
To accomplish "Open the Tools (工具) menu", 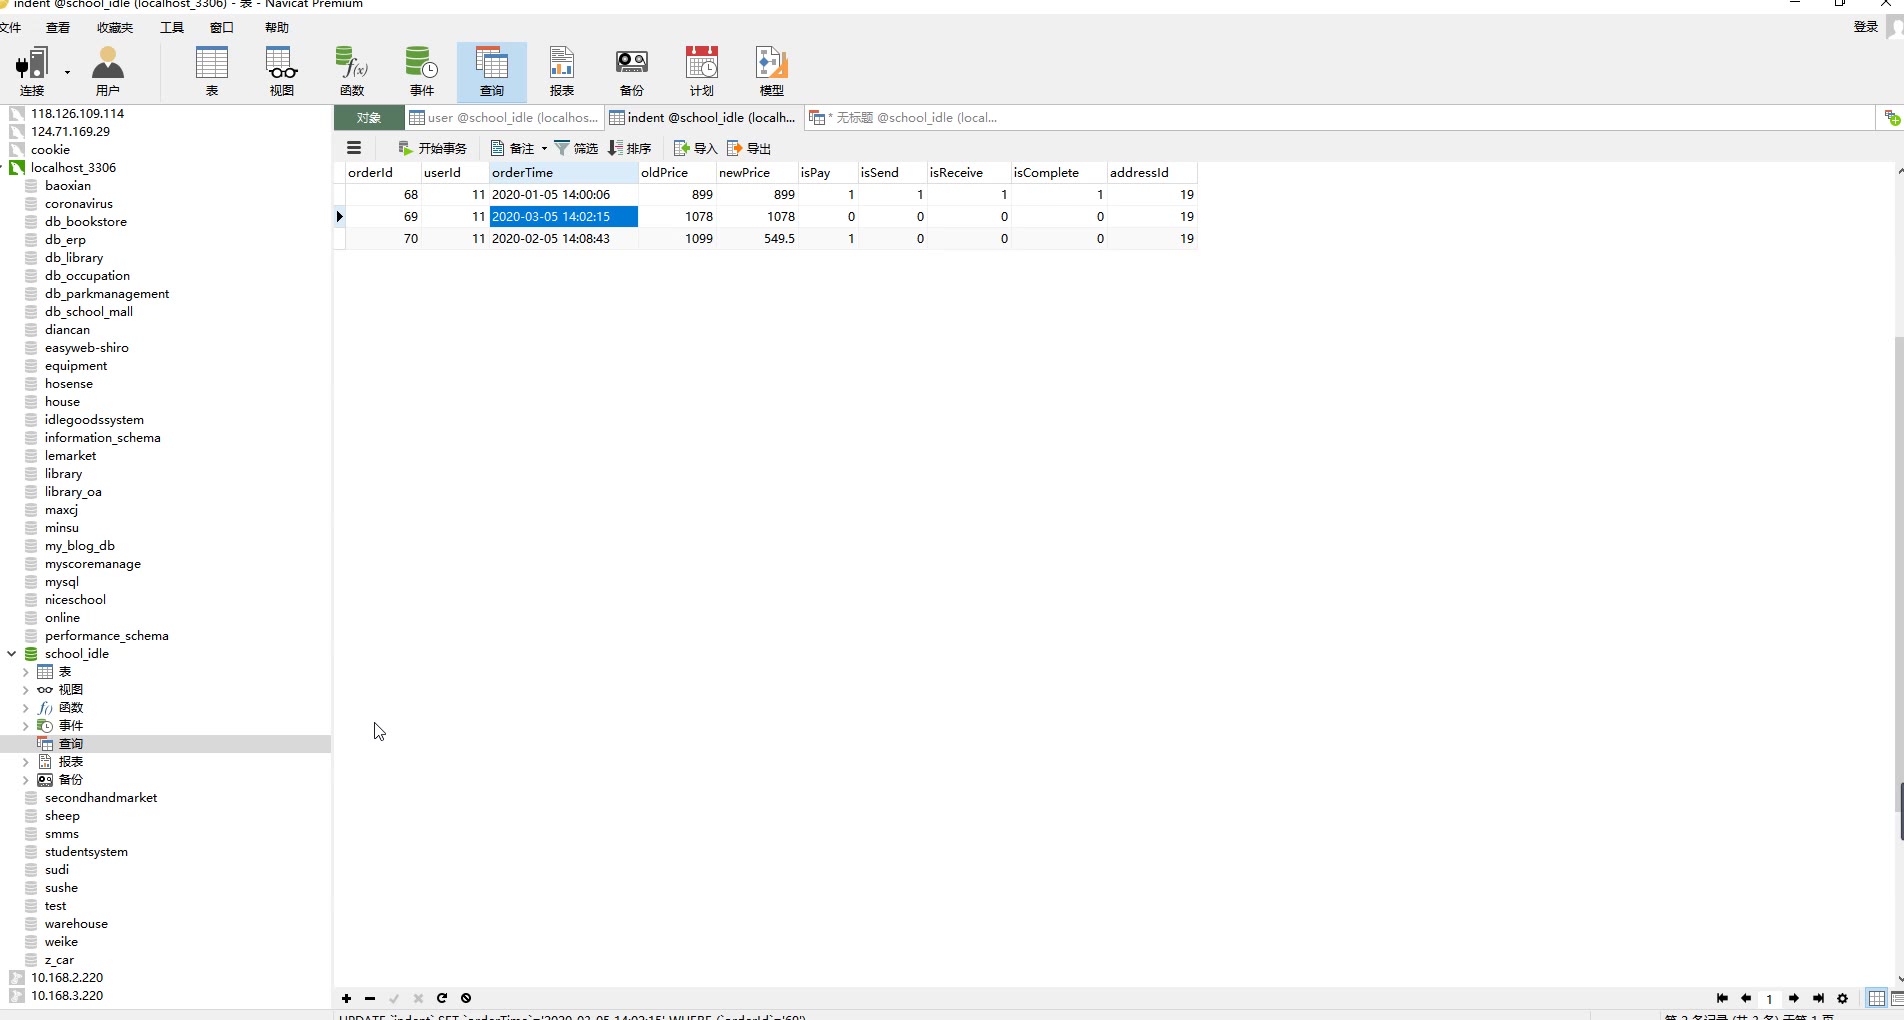I will 172,28.
